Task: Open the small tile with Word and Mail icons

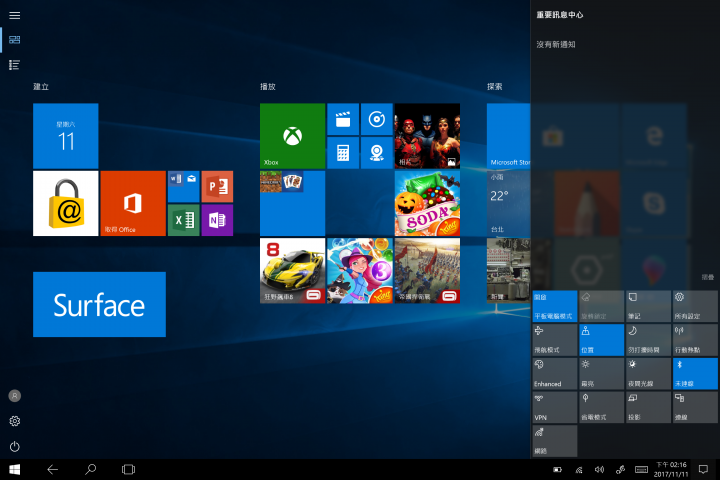Action: tap(184, 186)
